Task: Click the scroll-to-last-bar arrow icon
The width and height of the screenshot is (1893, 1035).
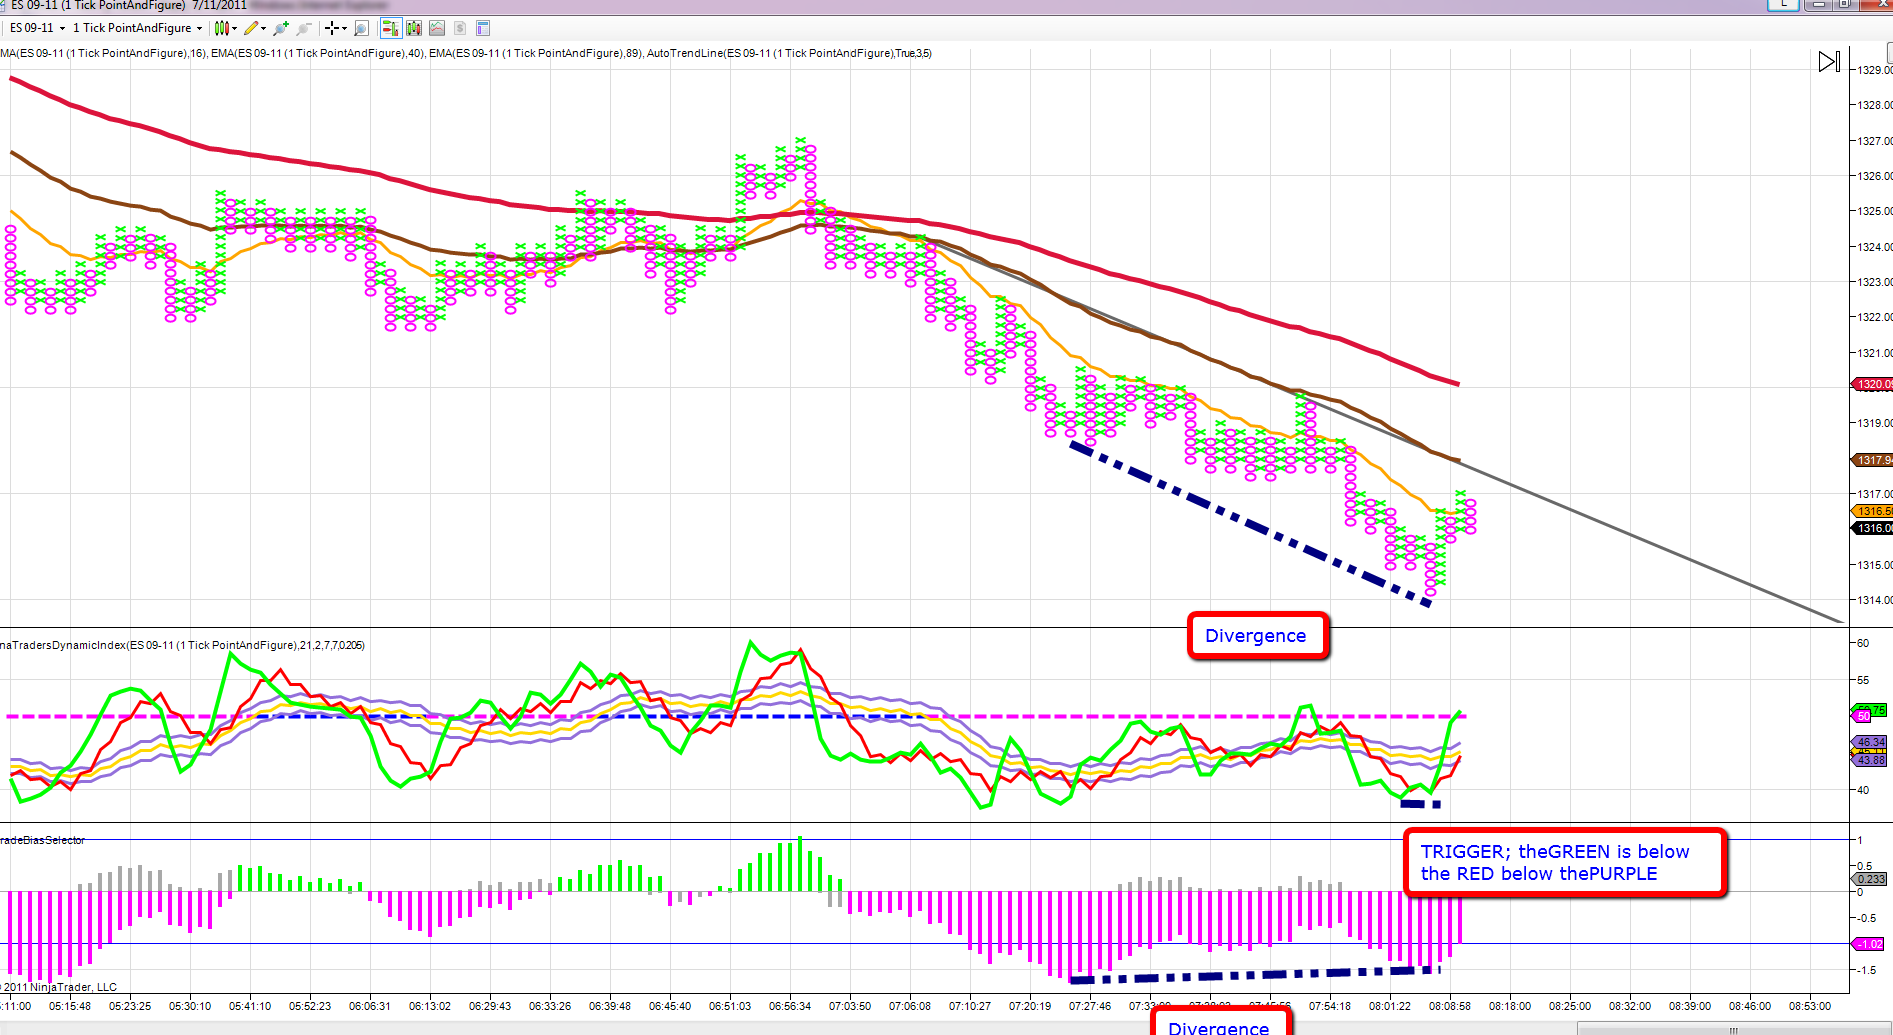Action: click(1828, 62)
